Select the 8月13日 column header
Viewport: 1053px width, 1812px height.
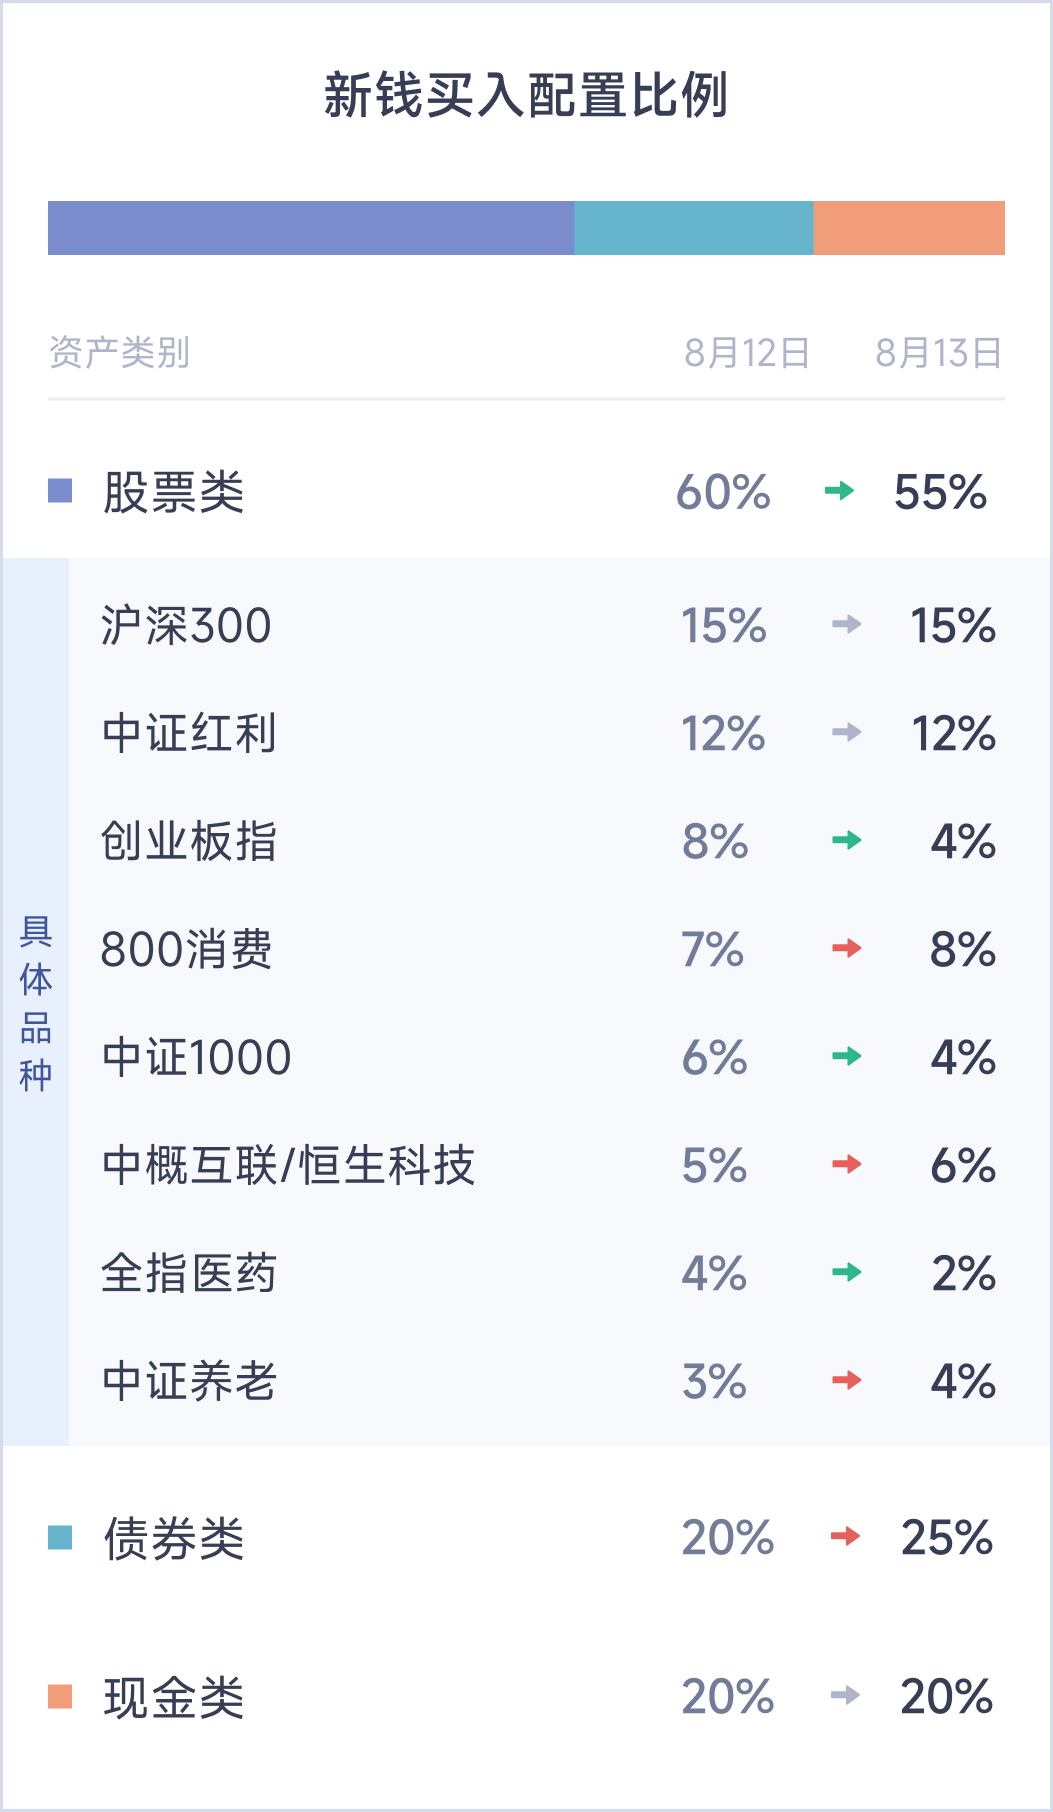pos(938,353)
